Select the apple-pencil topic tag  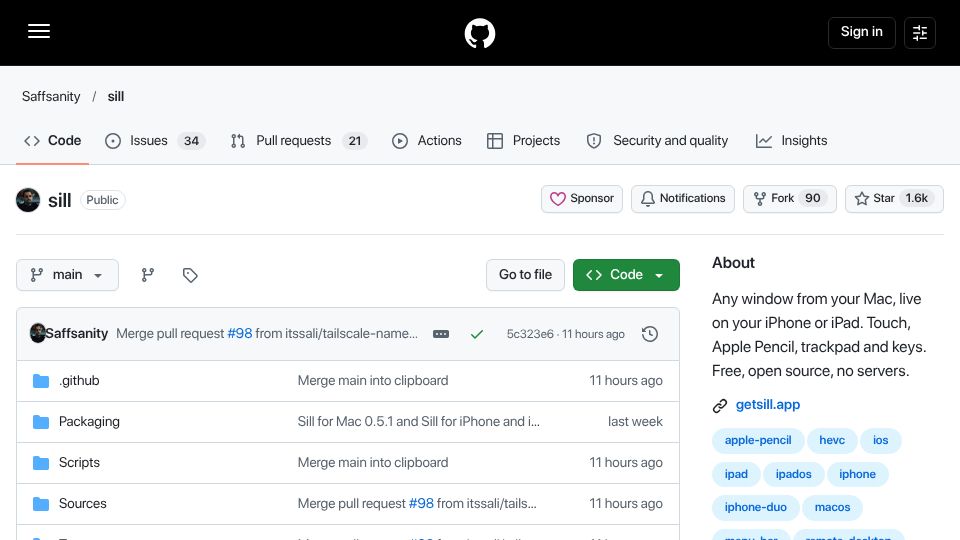tap(758, 440)
